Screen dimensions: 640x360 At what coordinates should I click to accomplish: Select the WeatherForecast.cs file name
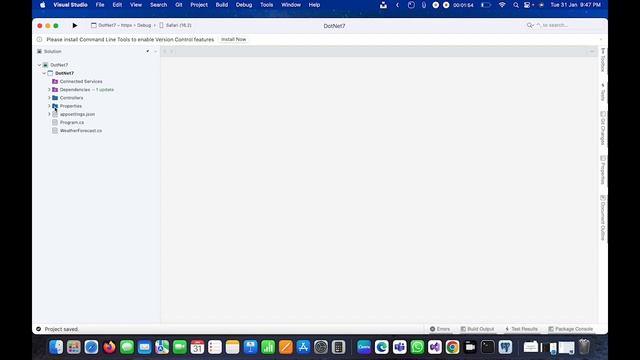tap(81, 131)
